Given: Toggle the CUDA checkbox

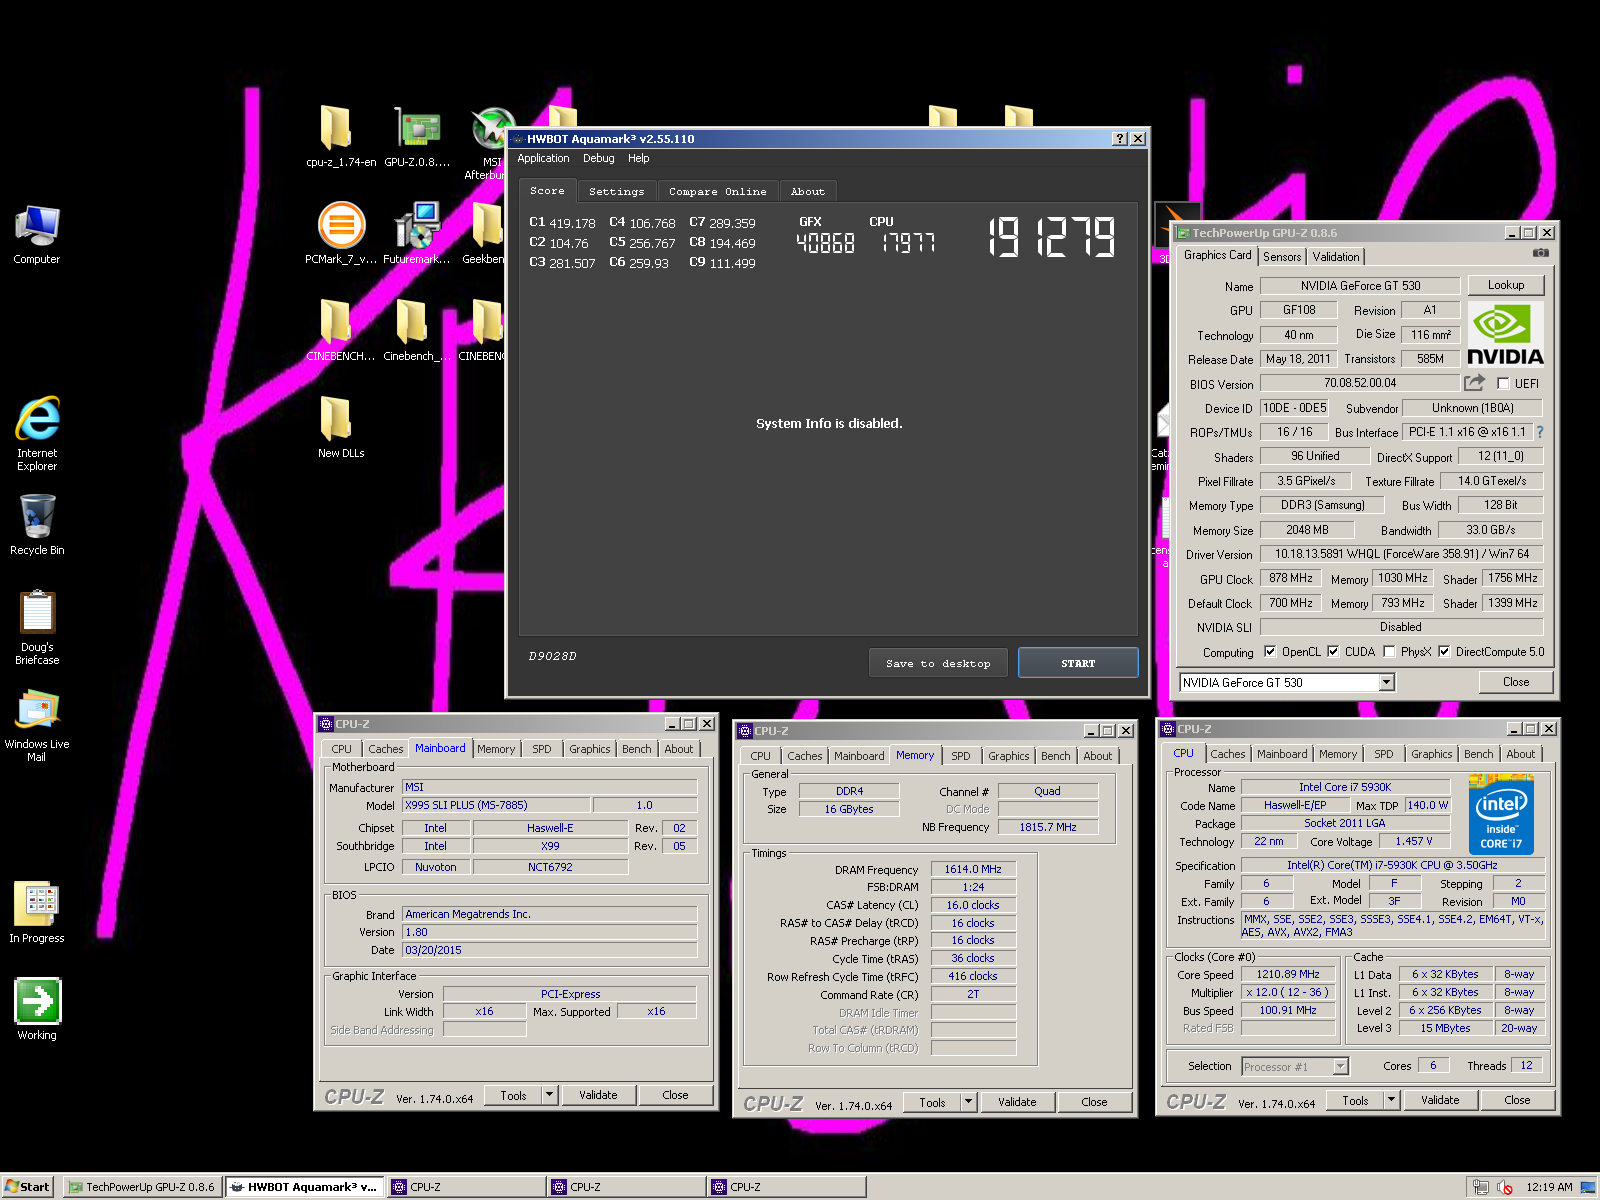Looking at the screenshot, I should tap(1333, 652).
